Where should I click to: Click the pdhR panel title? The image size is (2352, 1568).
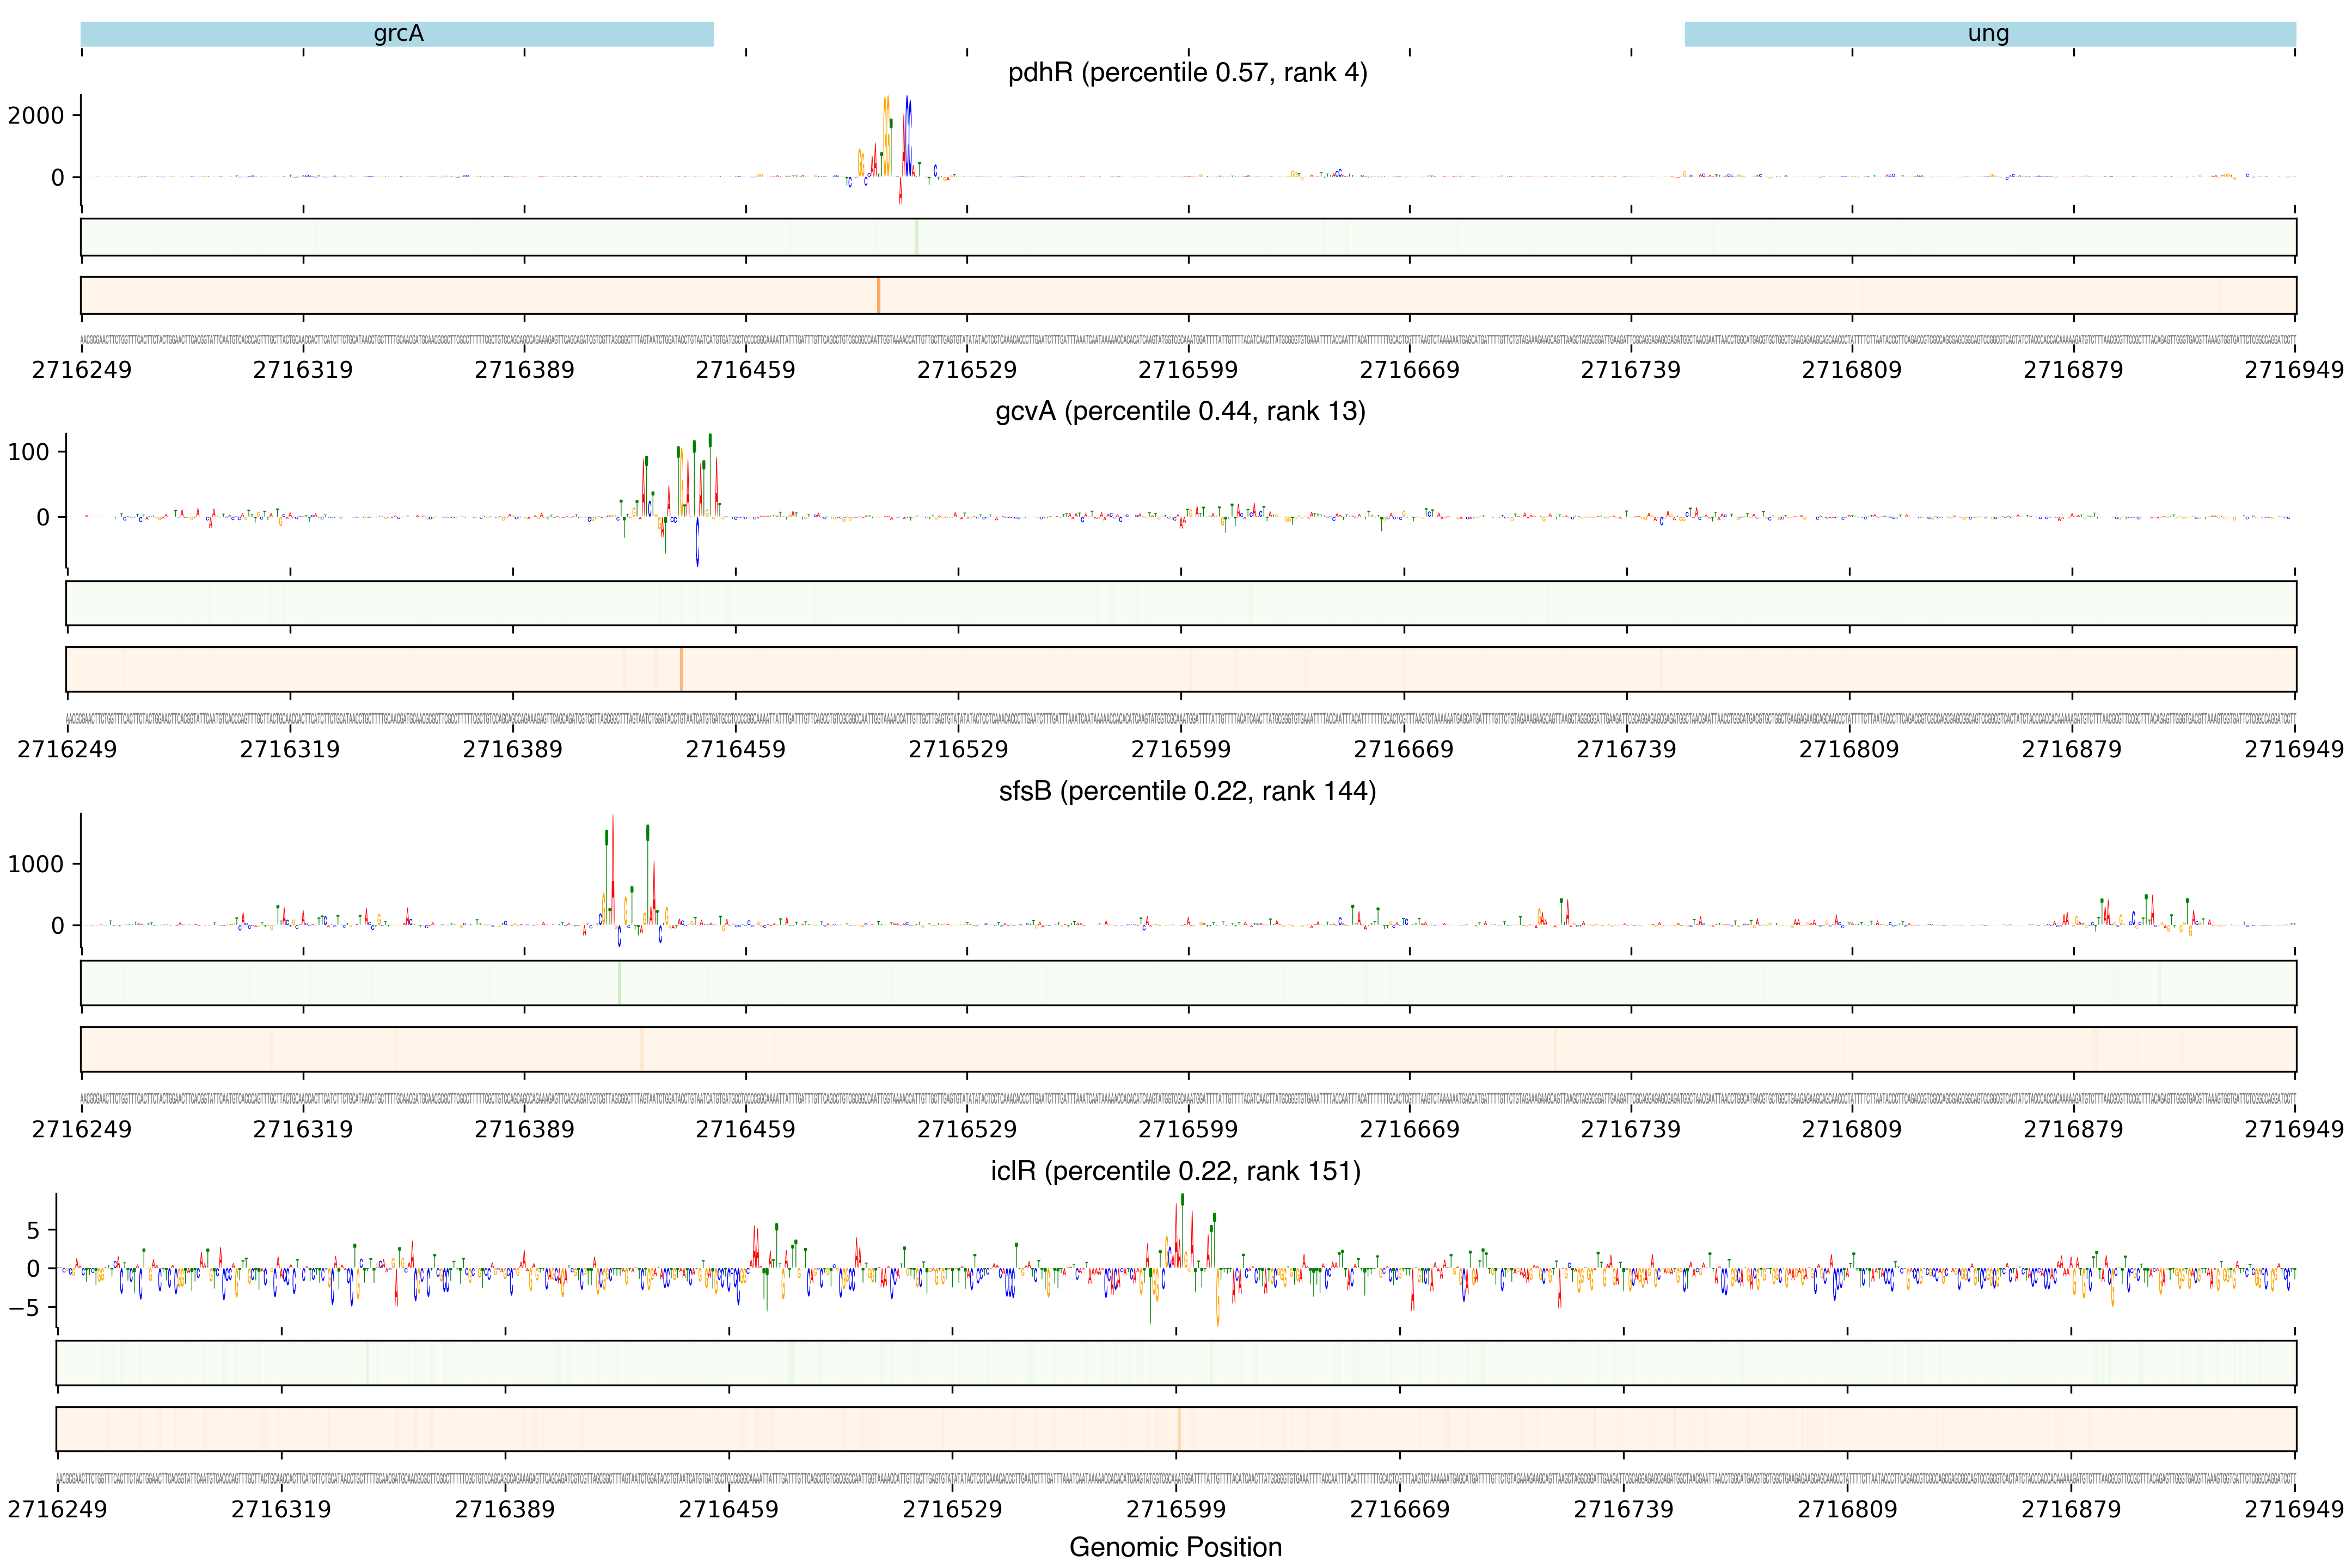pos(1187,72)
